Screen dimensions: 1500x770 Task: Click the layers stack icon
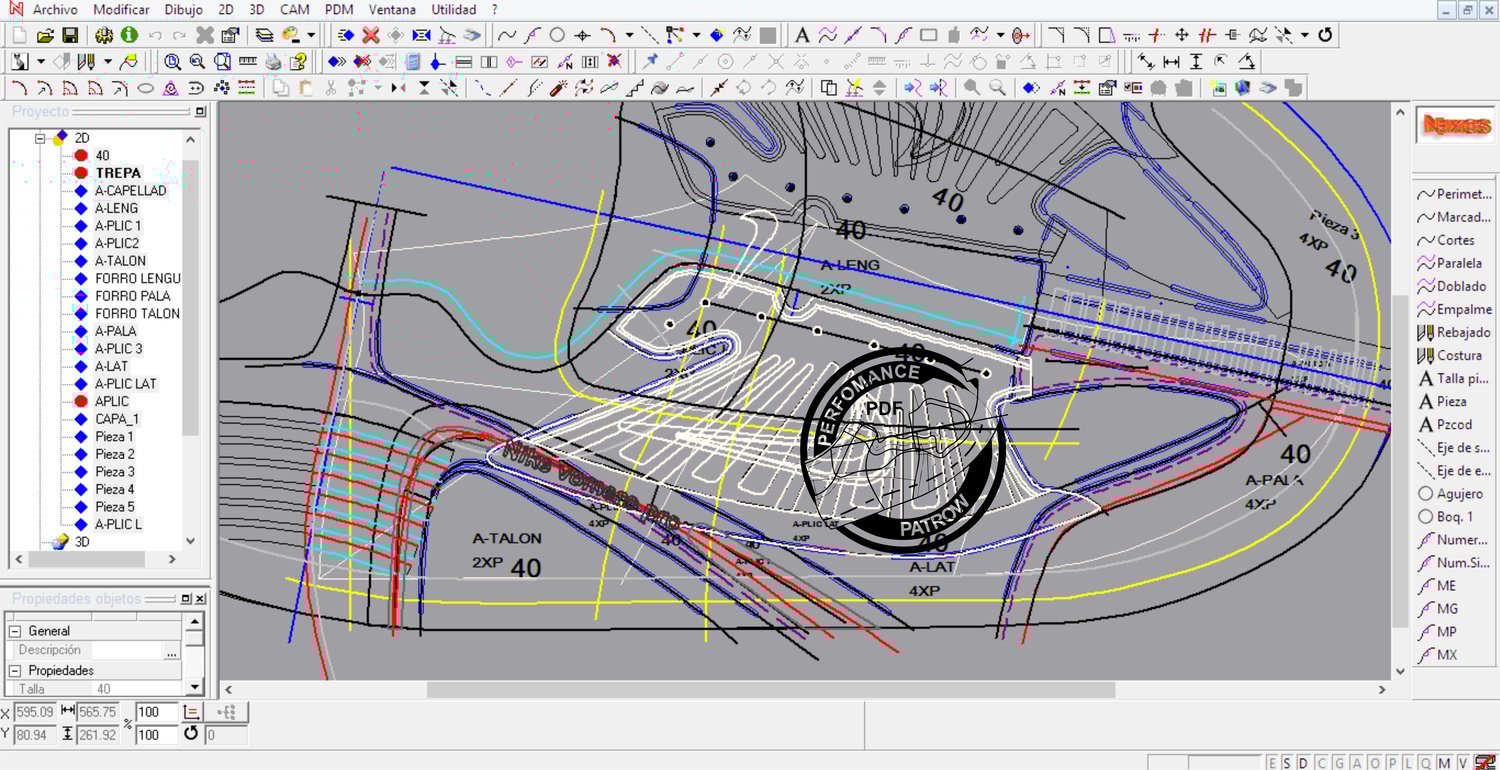coord(264,35)
